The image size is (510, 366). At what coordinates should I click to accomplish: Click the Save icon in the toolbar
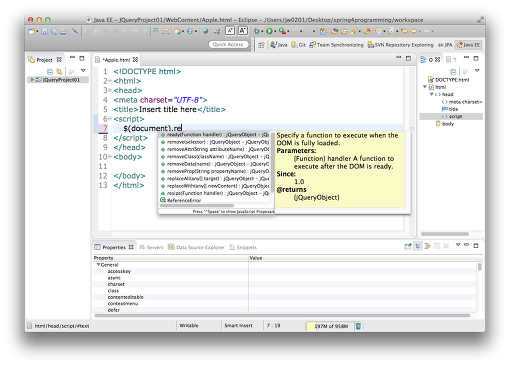tap(45, 31)
